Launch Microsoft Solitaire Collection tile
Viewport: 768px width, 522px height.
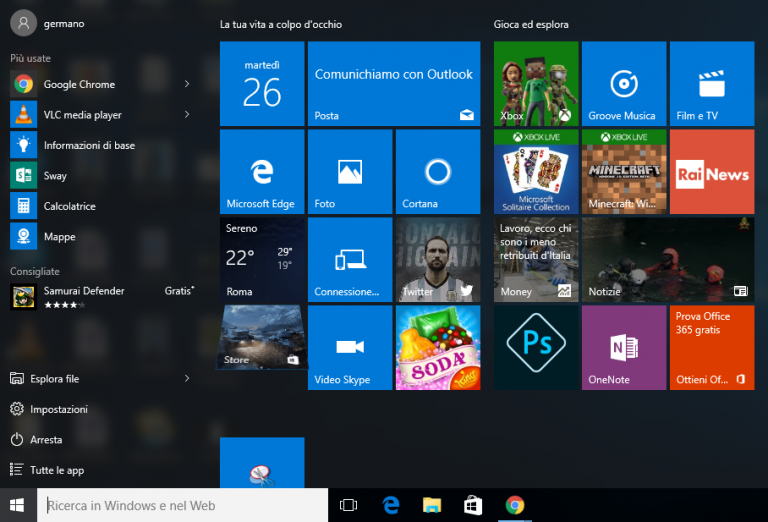[536, 172]
